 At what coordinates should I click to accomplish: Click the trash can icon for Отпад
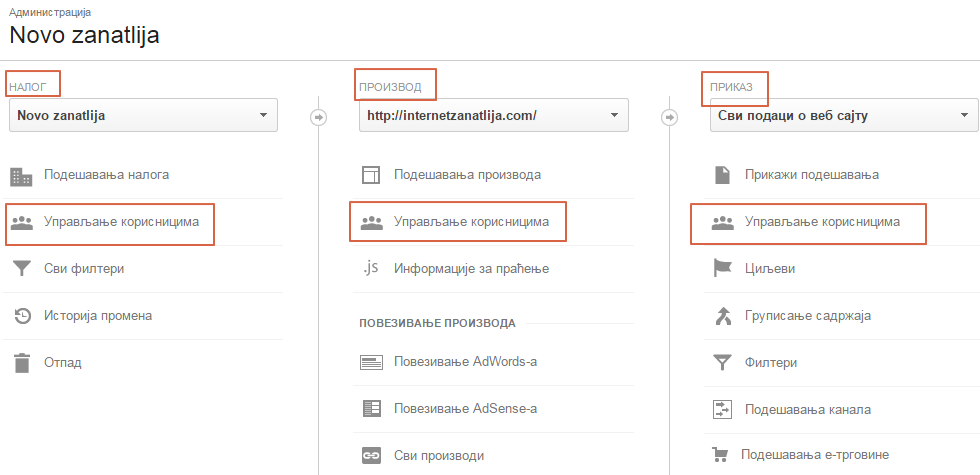click(21, 362)
